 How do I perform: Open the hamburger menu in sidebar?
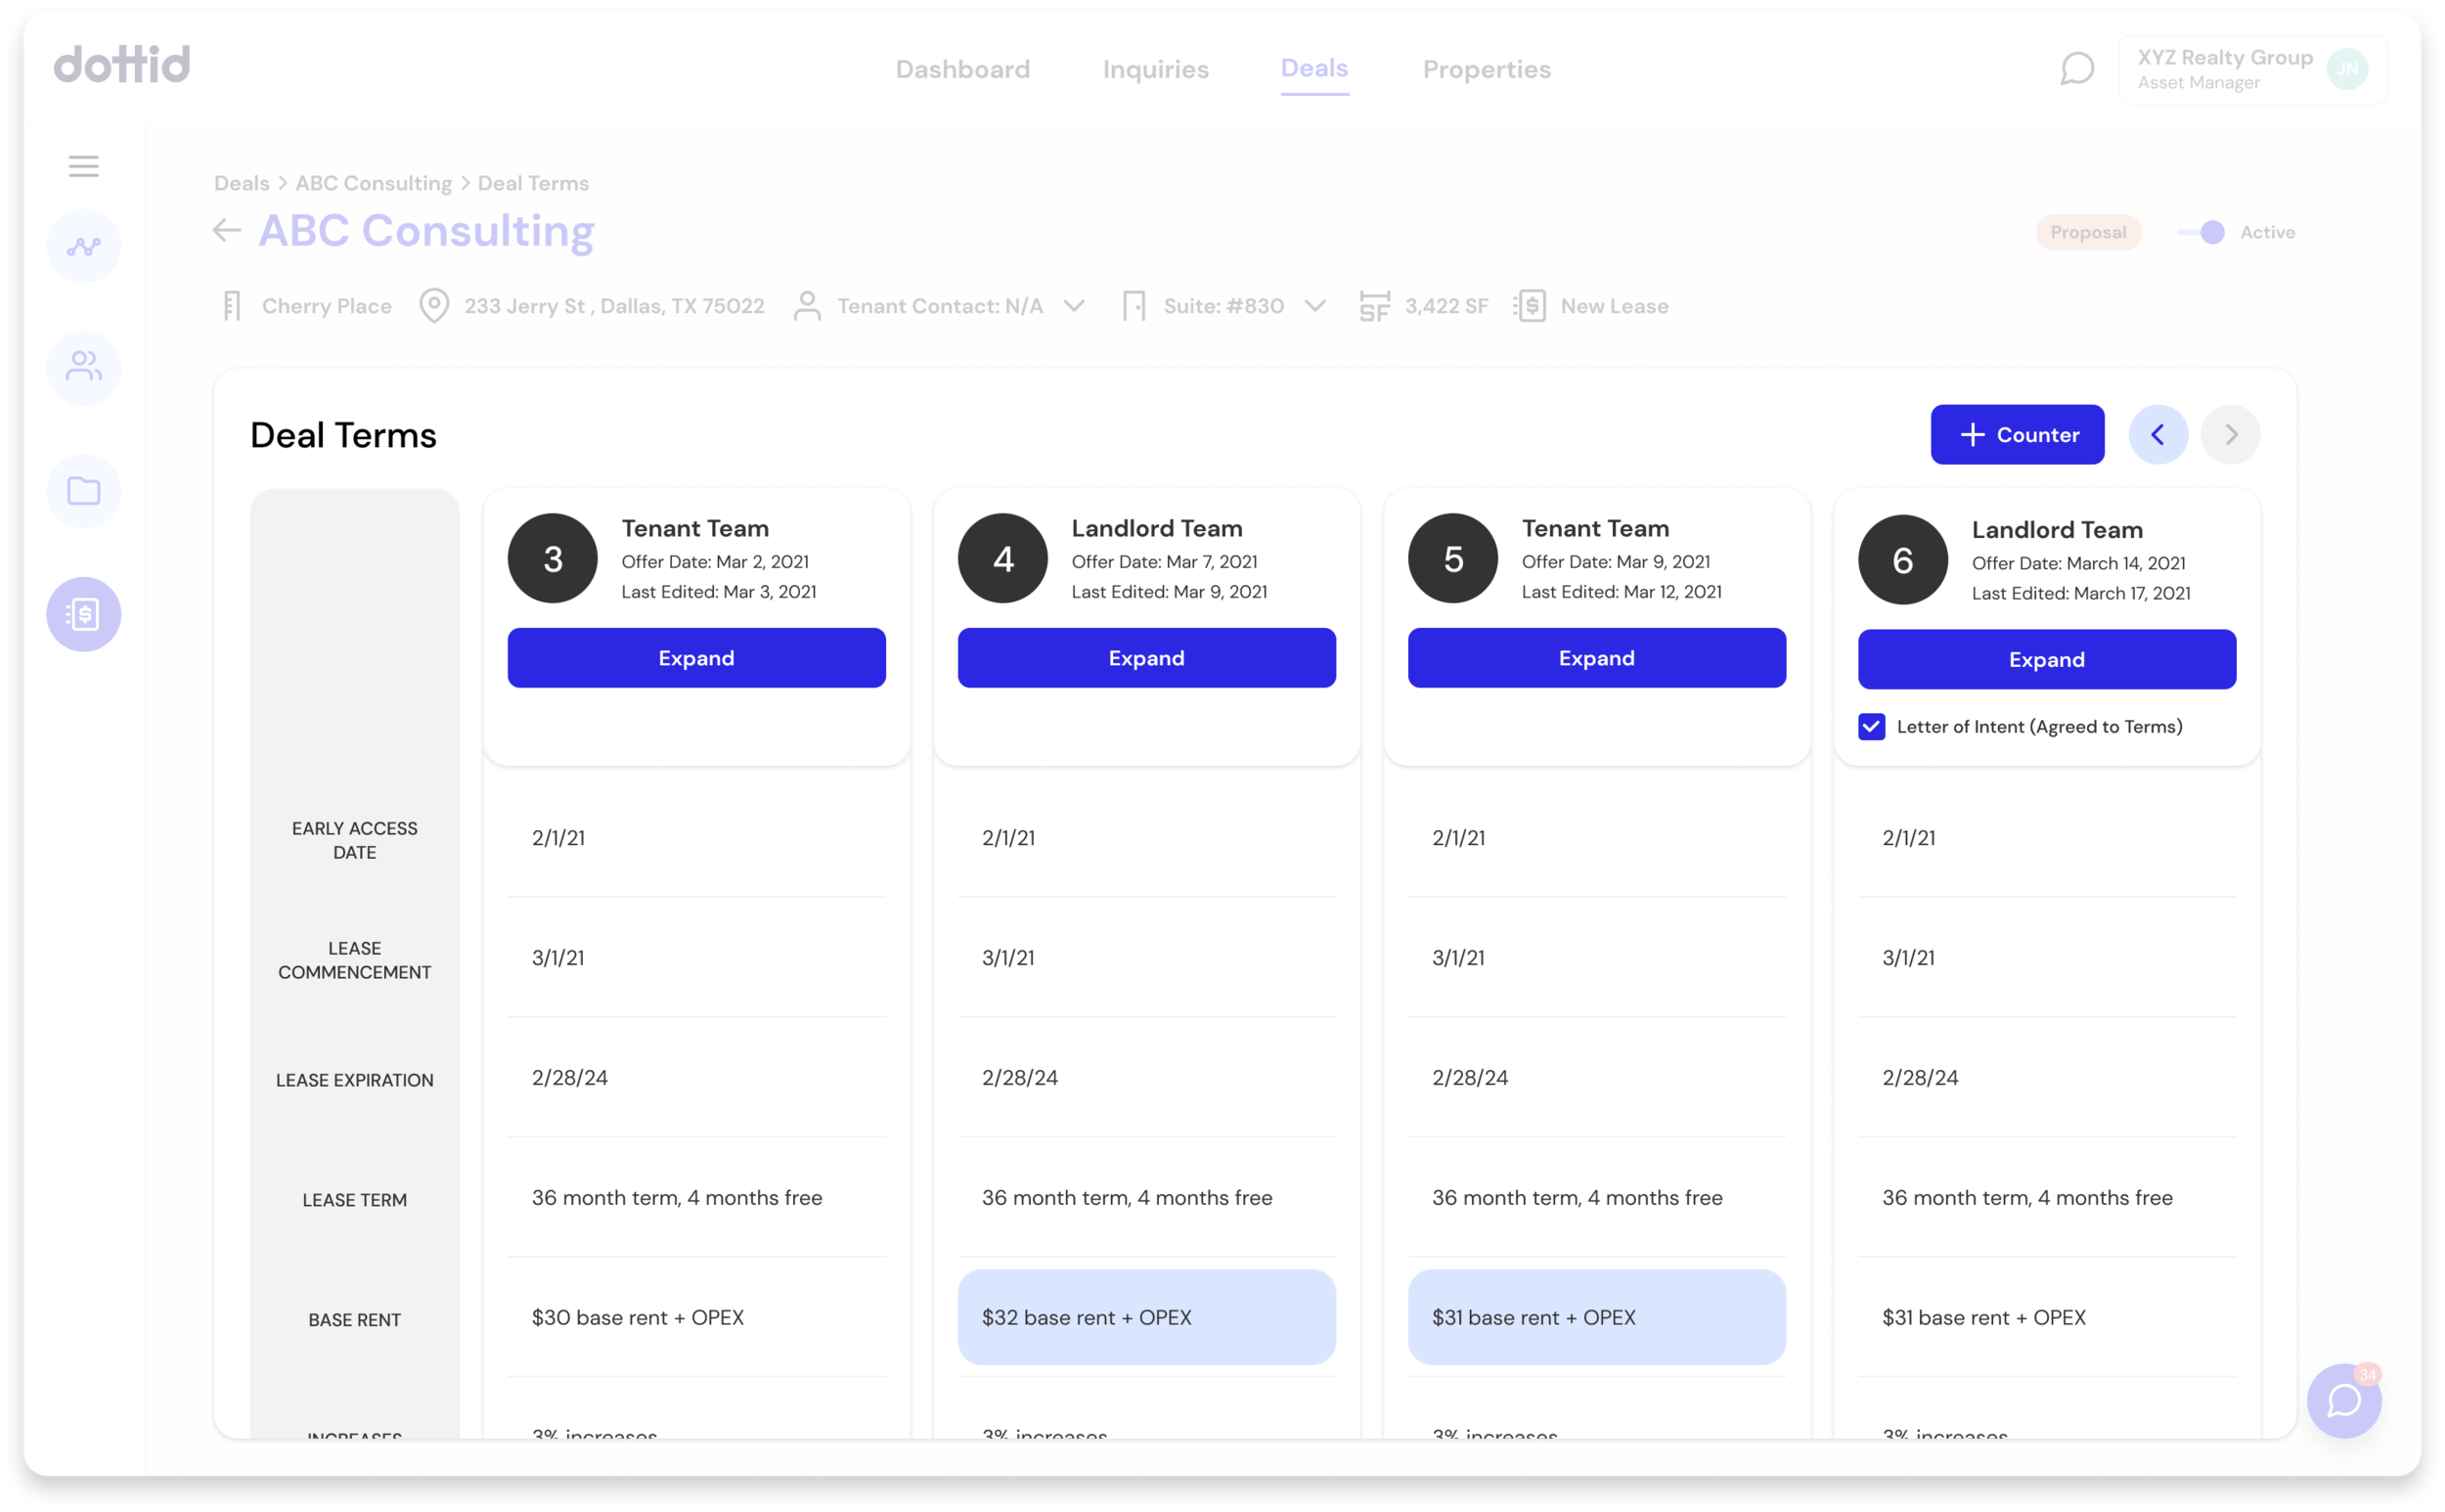(83, 166)
